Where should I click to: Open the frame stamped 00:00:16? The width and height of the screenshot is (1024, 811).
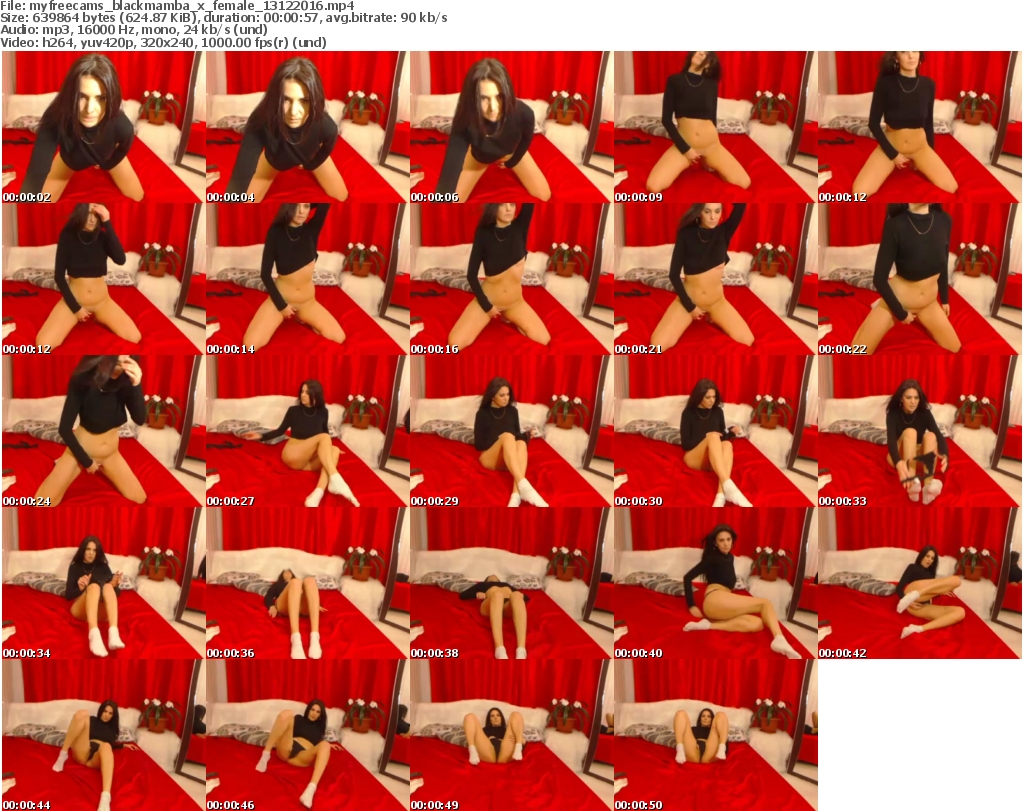coord(511,279)
